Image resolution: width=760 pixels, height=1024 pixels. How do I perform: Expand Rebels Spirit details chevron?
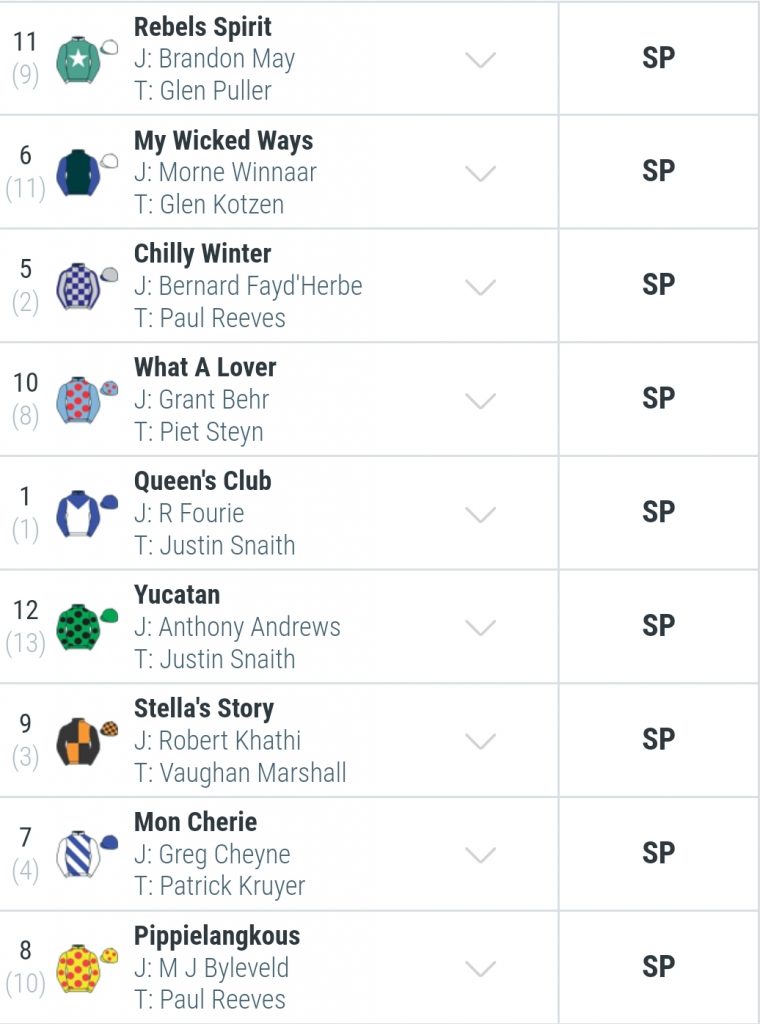[x=481, y=60]
